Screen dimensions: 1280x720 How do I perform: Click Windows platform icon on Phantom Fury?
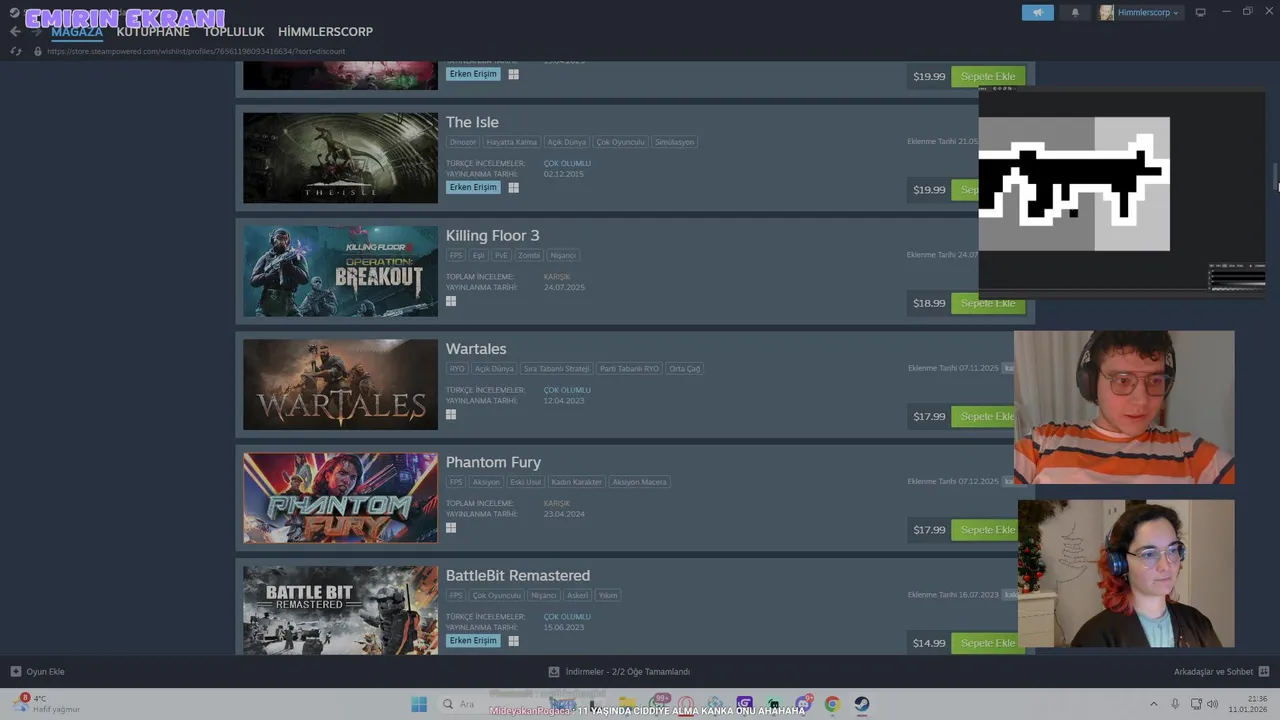coord(451,527)
